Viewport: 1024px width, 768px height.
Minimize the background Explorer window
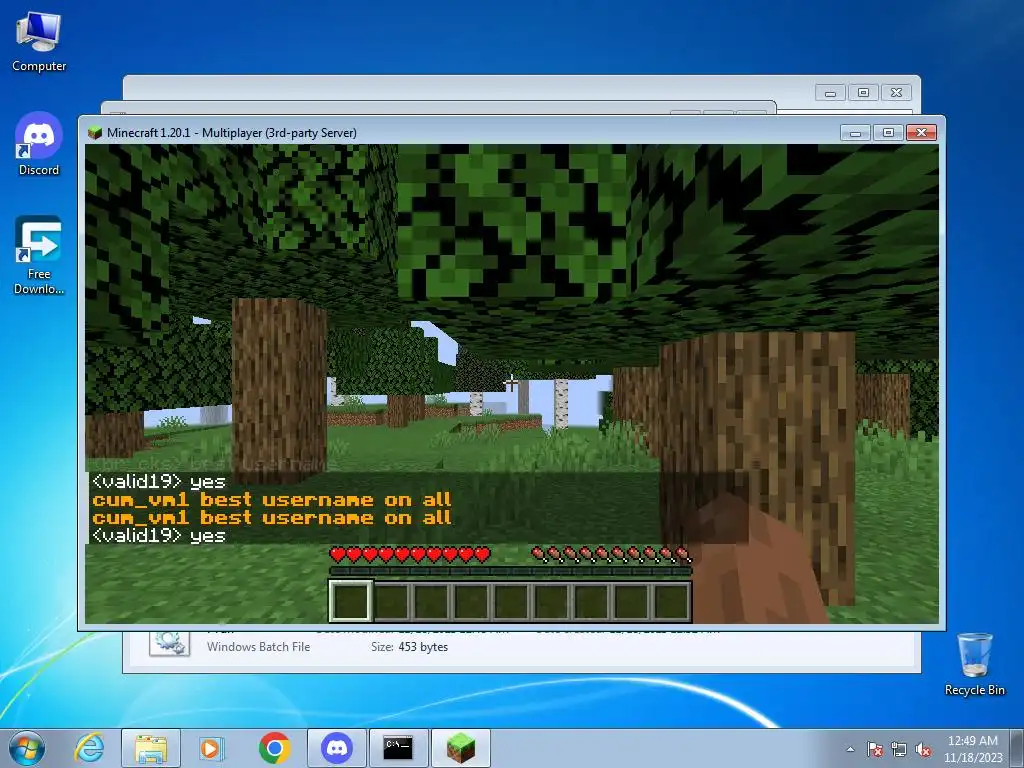[x=830, y=93]
